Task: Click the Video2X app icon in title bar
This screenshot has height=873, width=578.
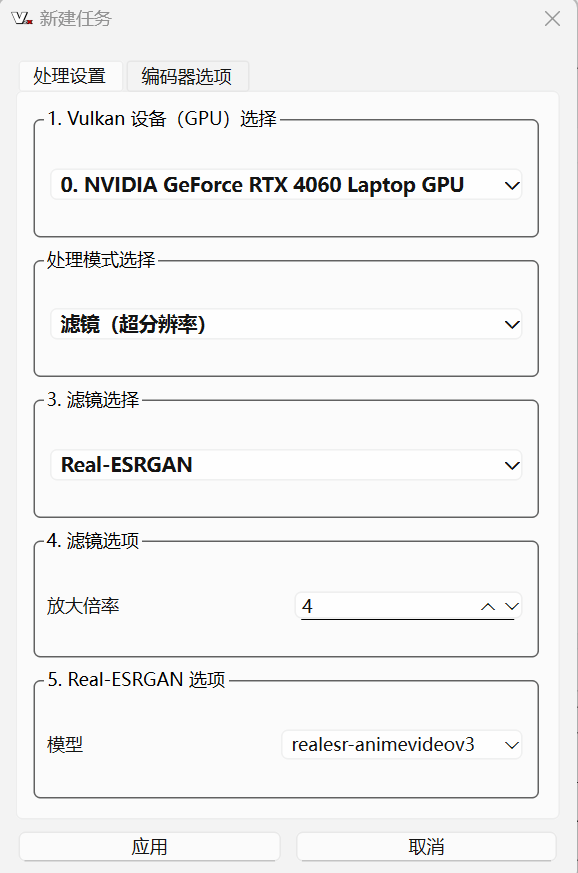Action: (x=22, y=18)
